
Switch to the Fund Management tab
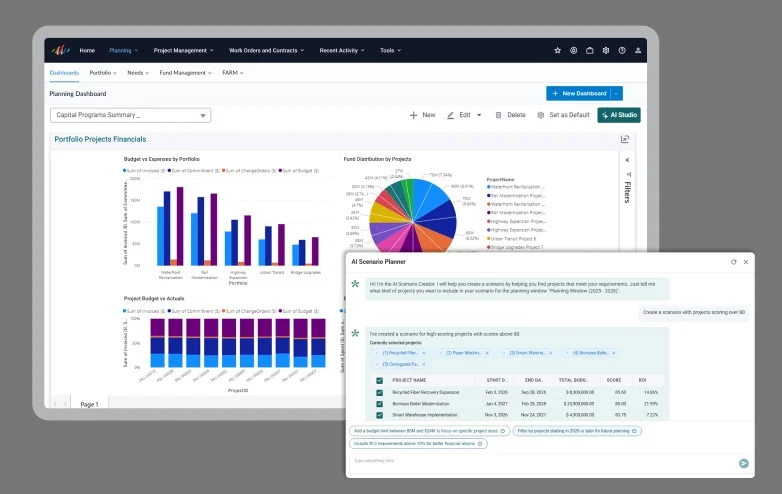click(186, 73)
